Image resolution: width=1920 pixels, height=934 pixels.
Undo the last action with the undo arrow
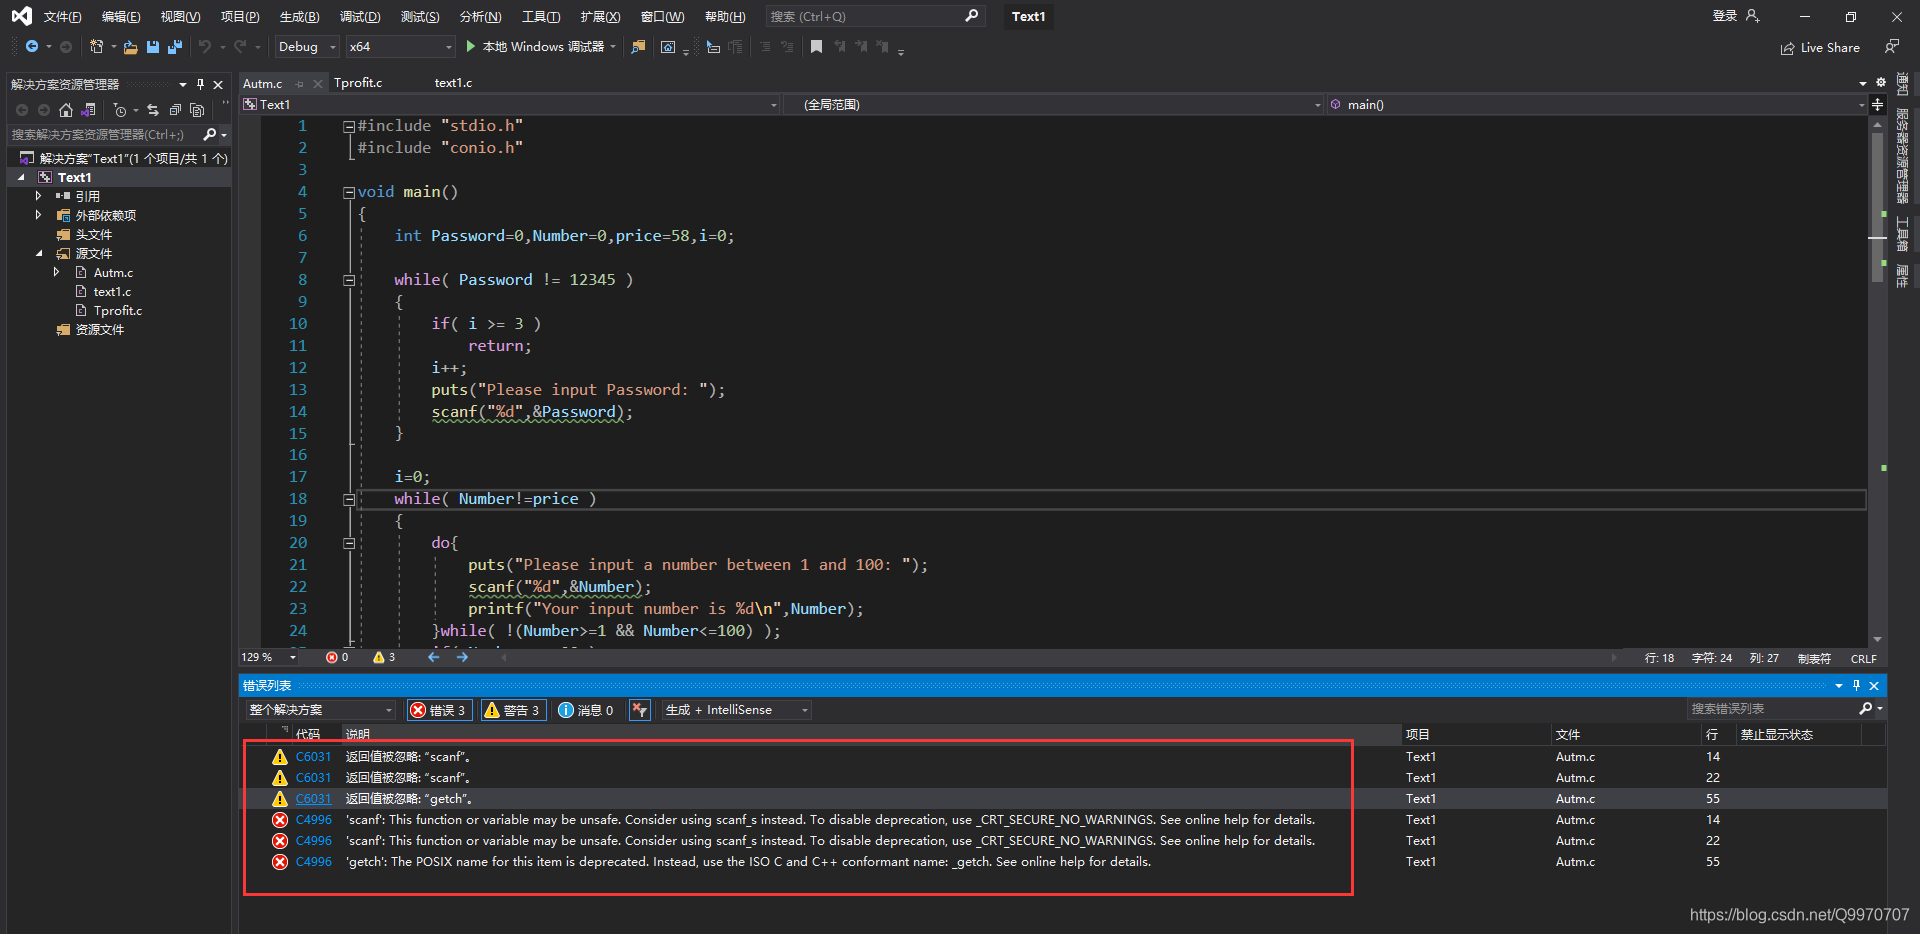tap(205, 47)
